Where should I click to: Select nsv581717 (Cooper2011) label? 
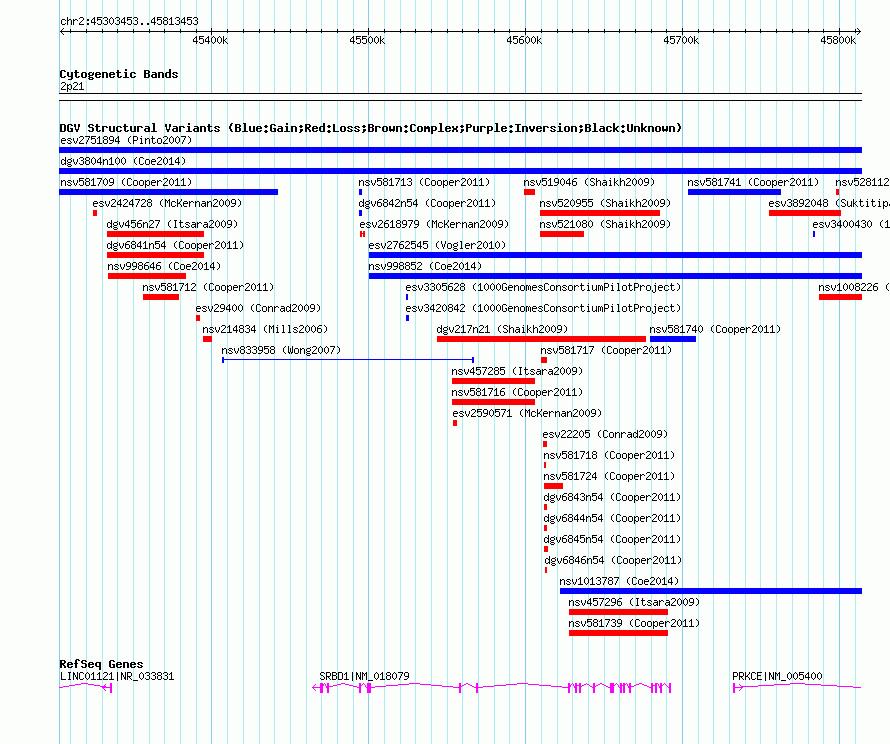click(606, 350)
